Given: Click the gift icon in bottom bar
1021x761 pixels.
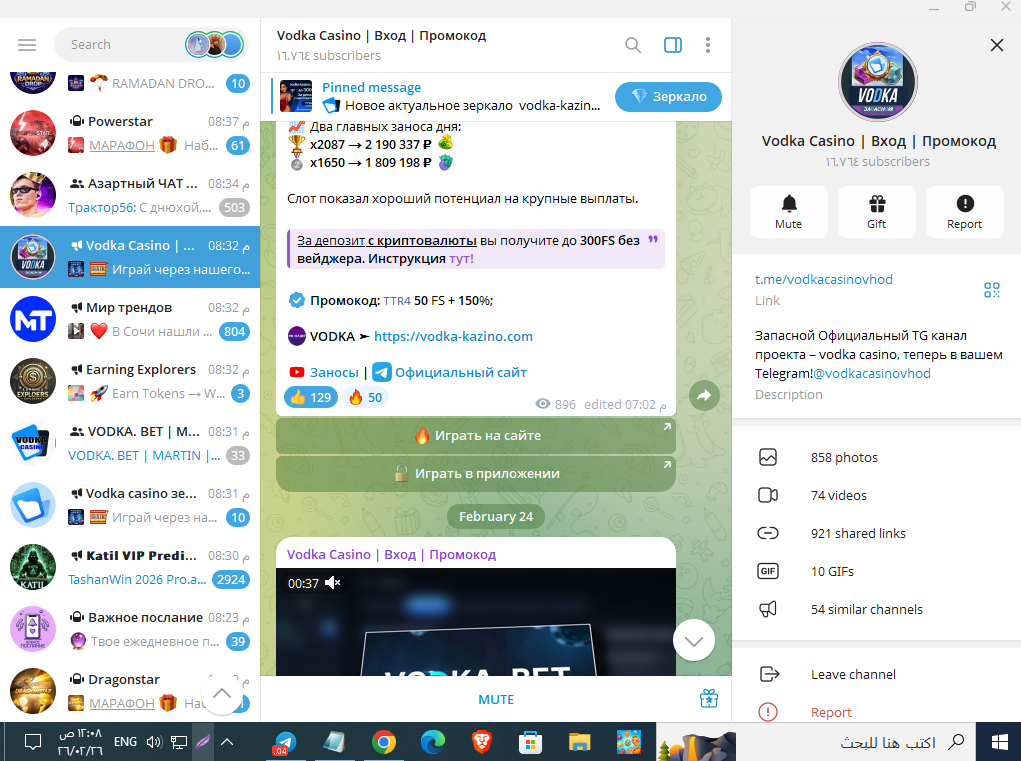Looking at the screenshot, I should pyautogui.click(x=708, y=699).
